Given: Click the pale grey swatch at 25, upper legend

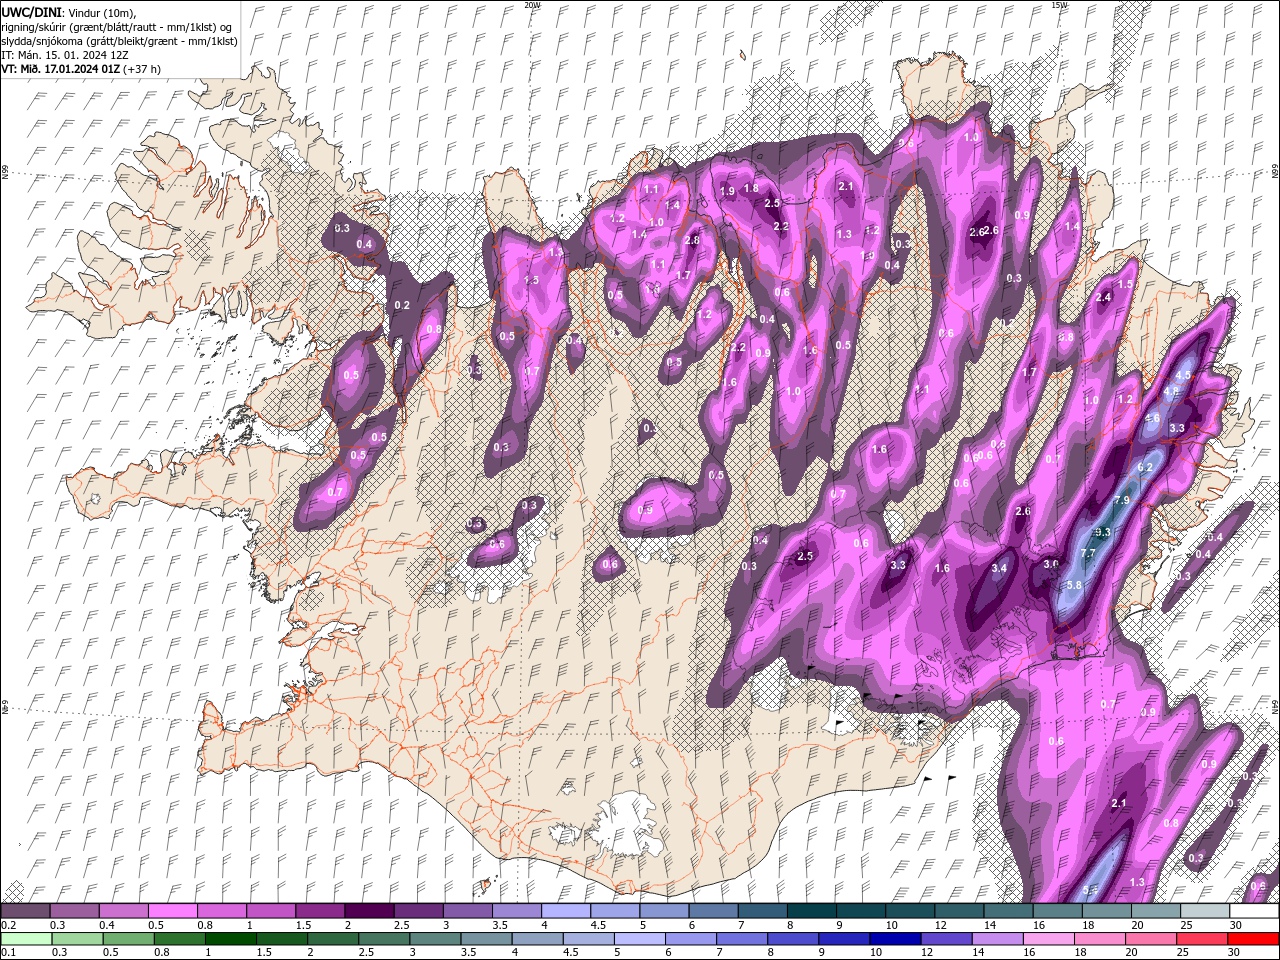Looking at the screenshot, I should click(1205, 910).
